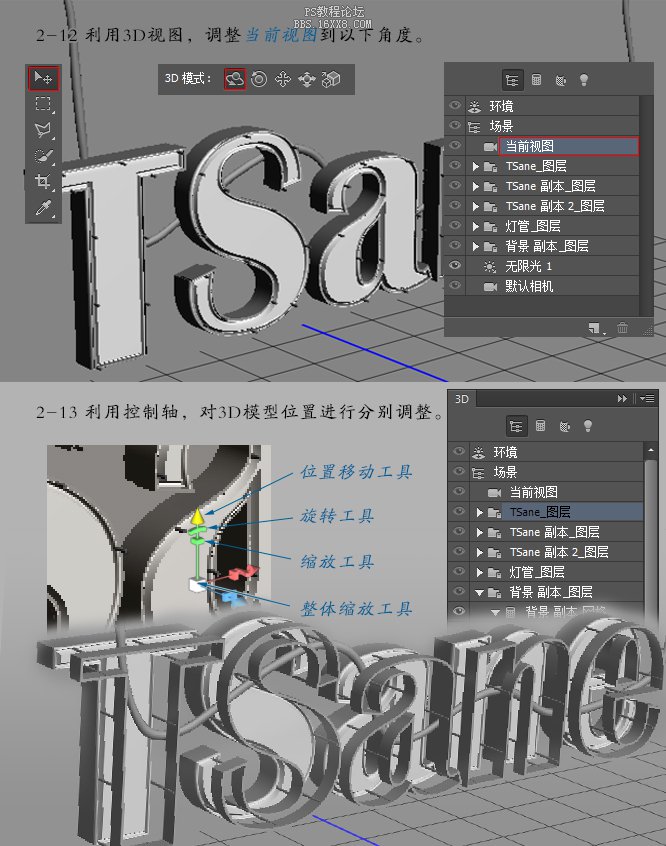Choose the Roll 3D object mode

(259, 79)
